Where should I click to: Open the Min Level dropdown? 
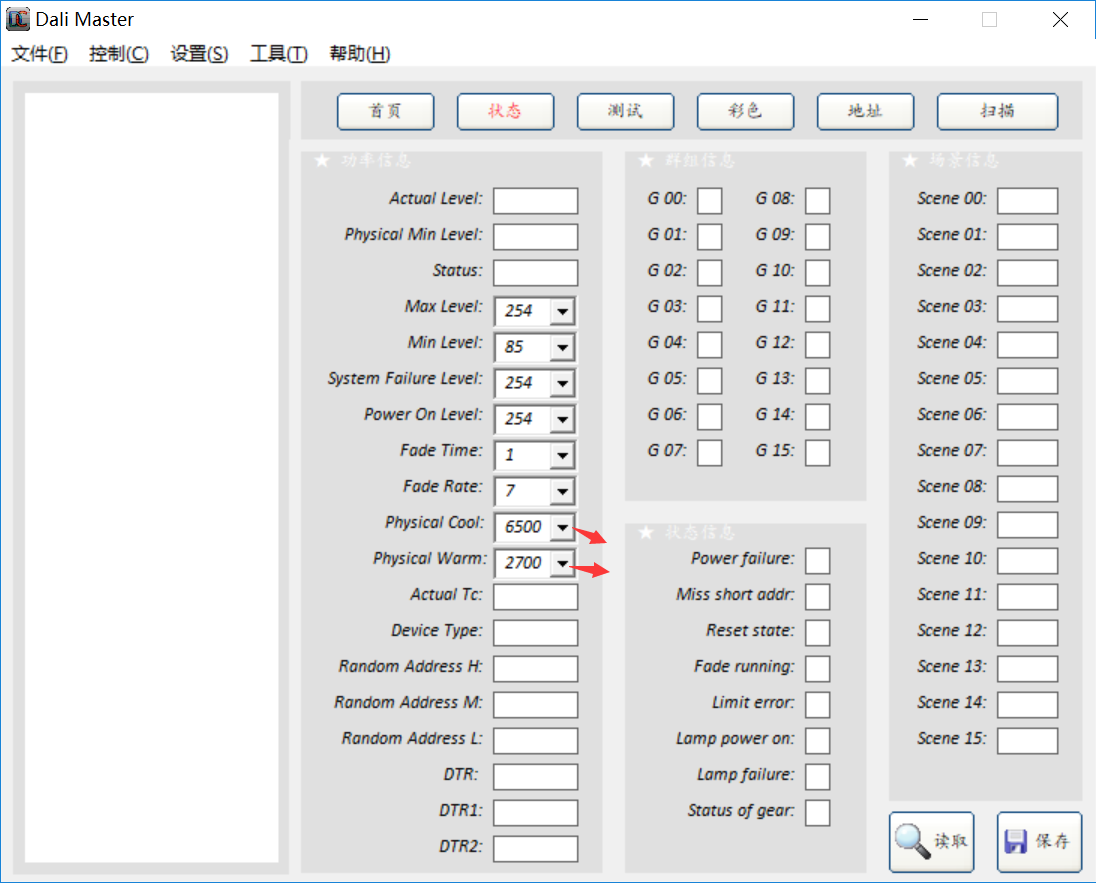tap(562, 347)
